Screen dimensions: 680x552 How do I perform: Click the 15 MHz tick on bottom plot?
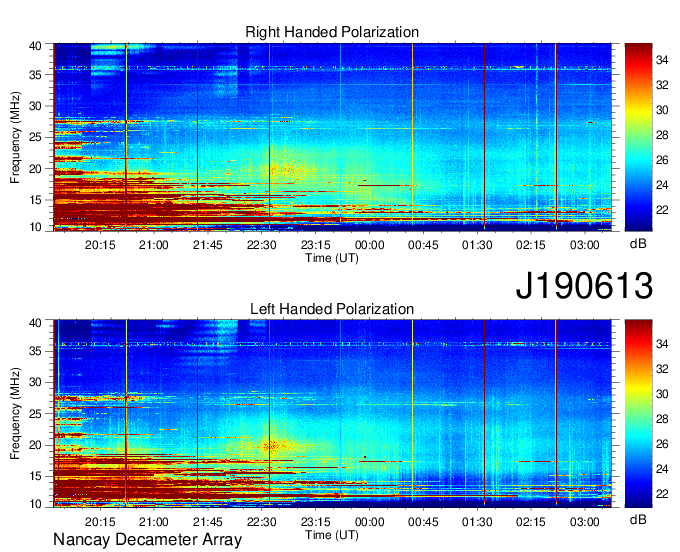tap(35, 477)
